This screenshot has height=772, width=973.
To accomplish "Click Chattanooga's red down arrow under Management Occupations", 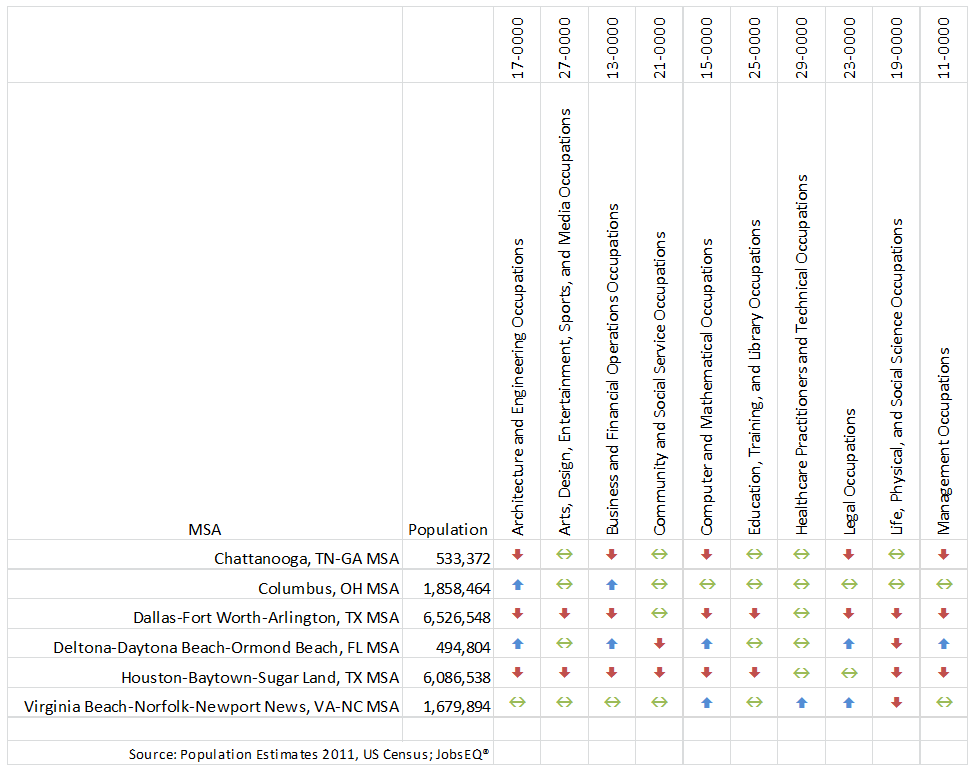I will click(x=944, y=554).
